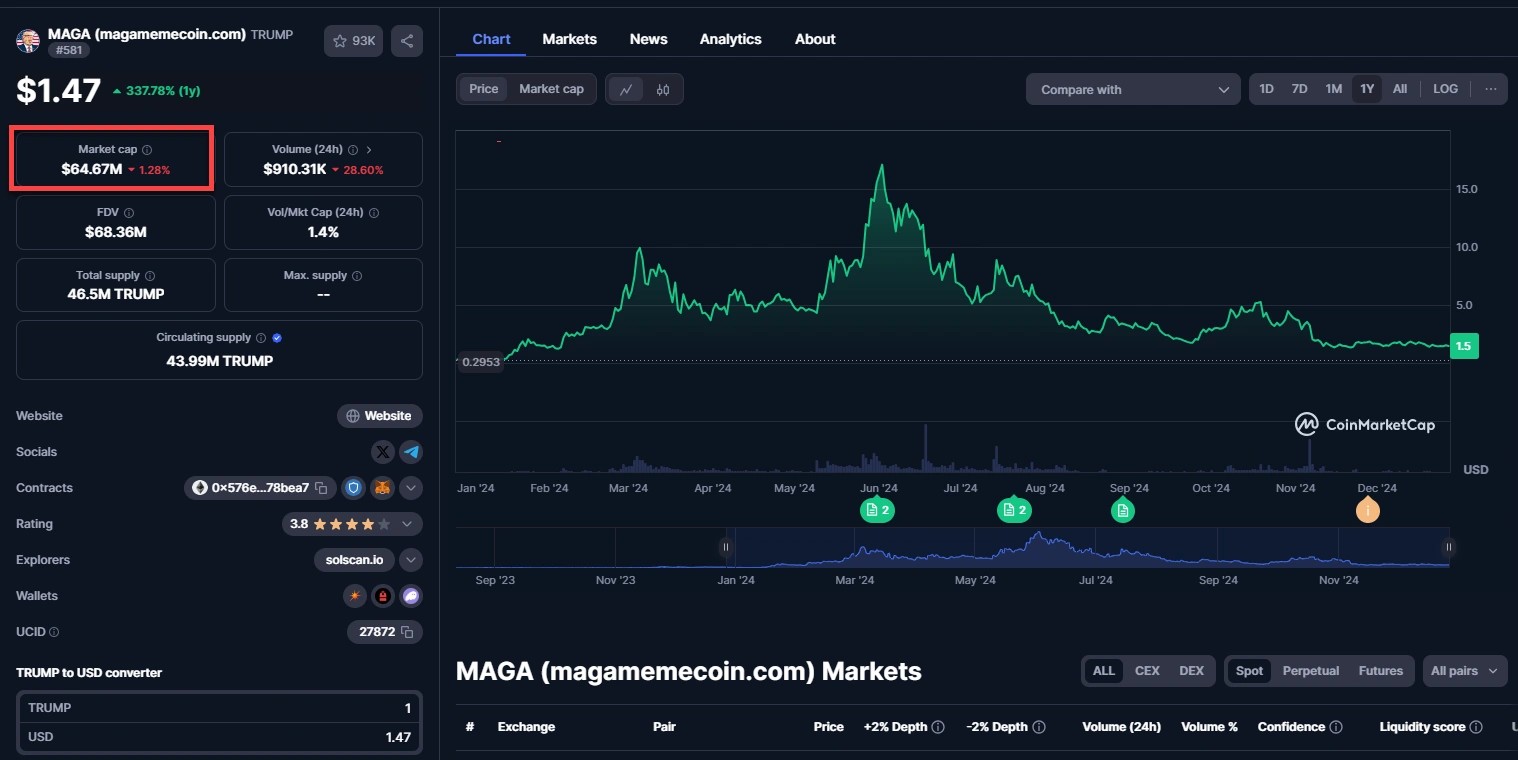Viewport: 1518px width, 760px height.
Task: Switch to the Analytics tab
Action: pyautogui.click(x=730, y=39)
